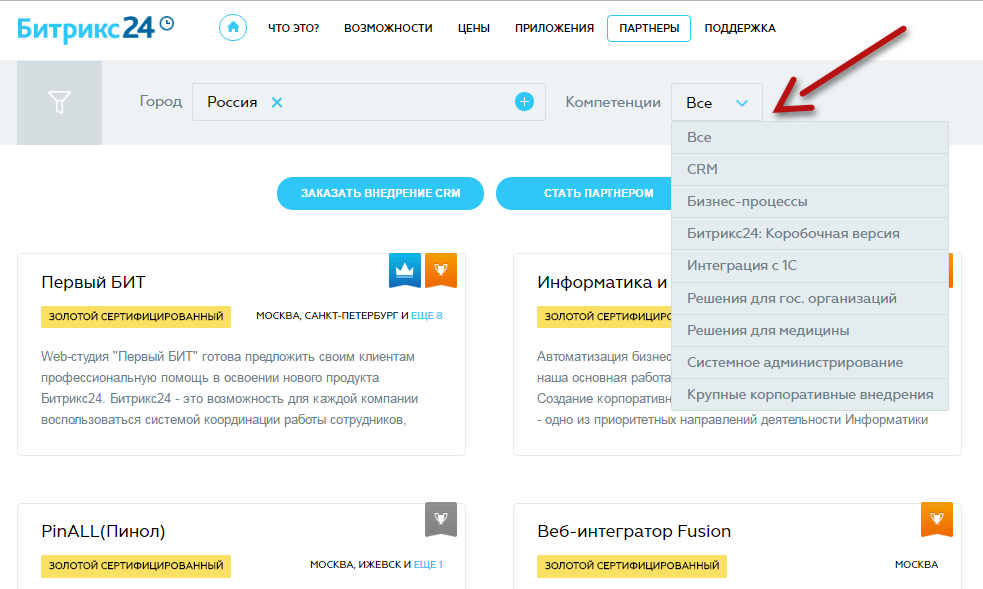Click the gray trophy badge on PinALL
983x589 pixels.
441,518
